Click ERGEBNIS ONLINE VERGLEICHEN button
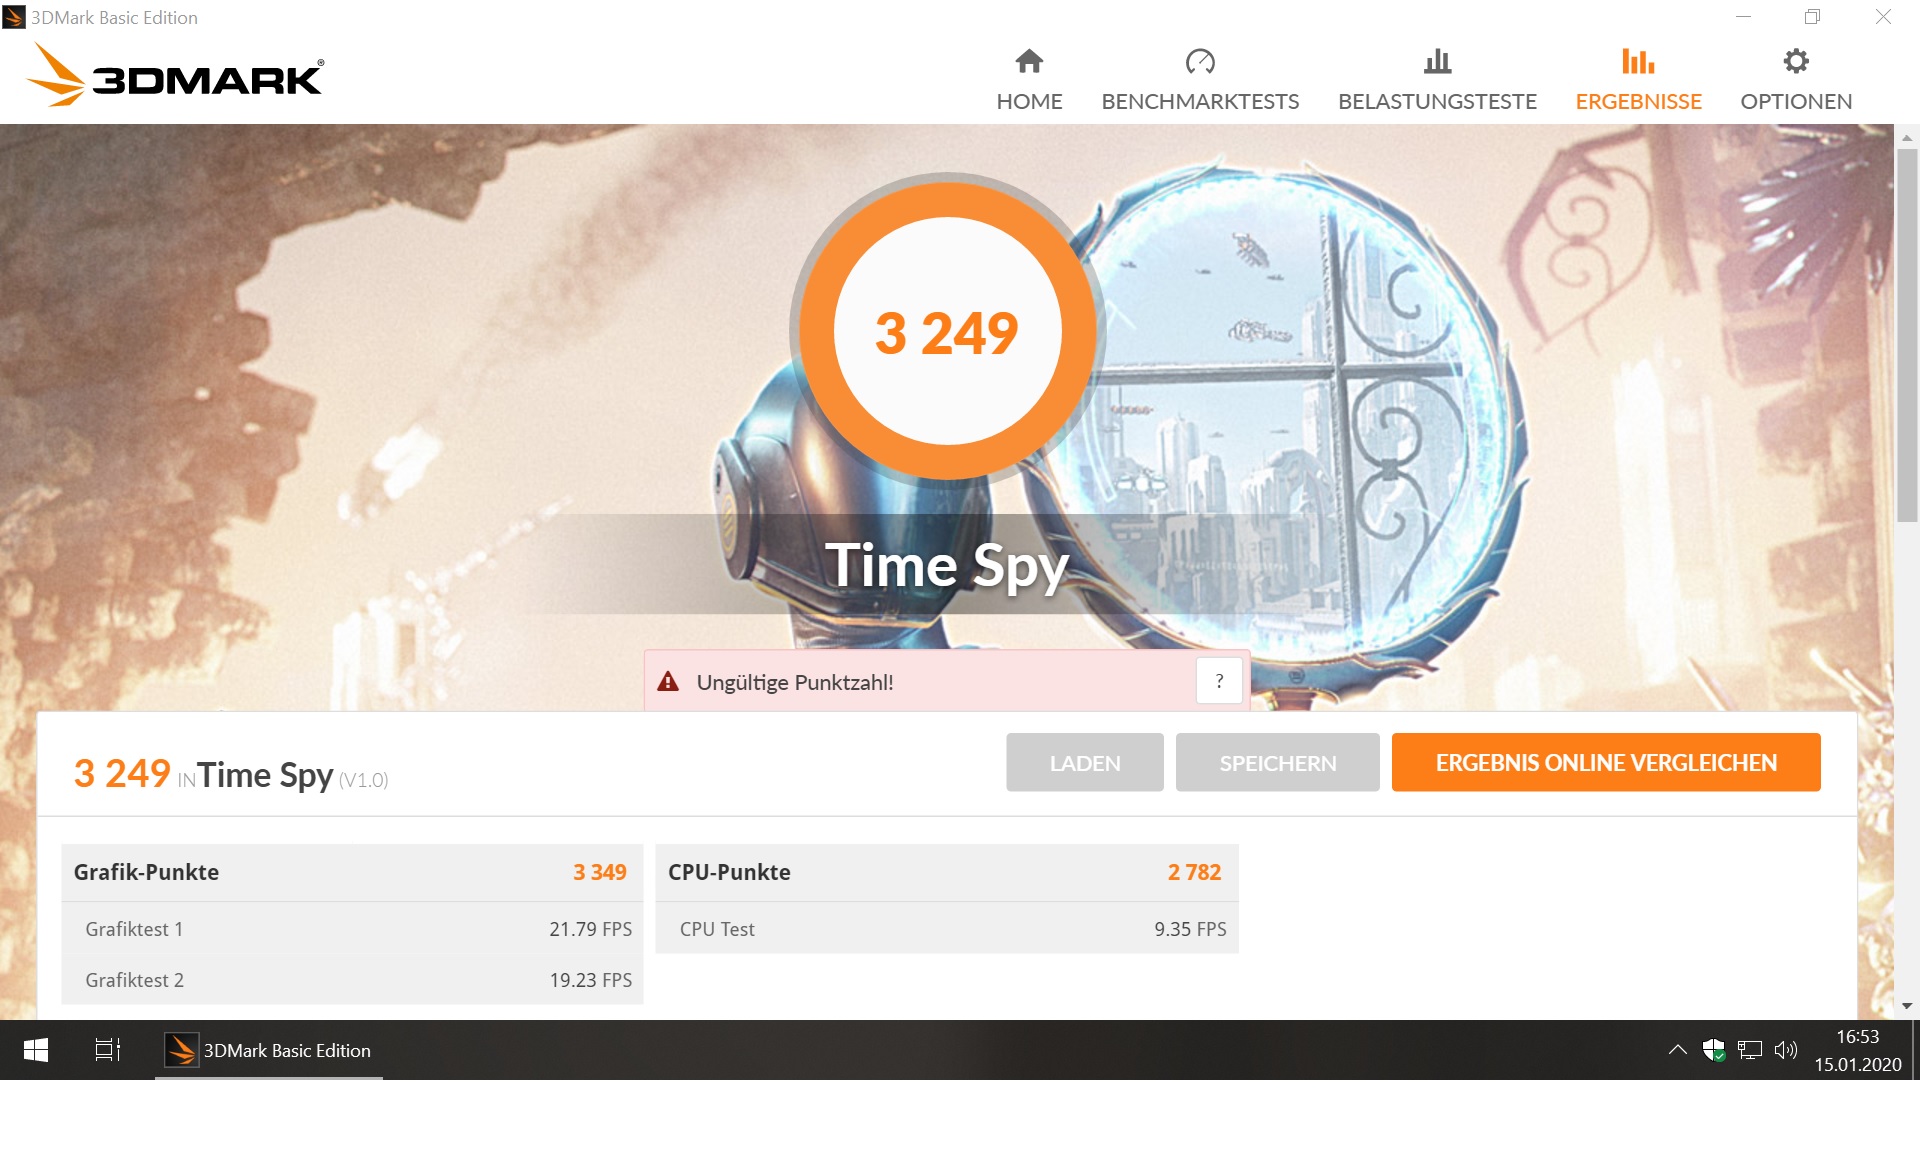Viewport: 1920px width, 1152px height. [1606, 763]
